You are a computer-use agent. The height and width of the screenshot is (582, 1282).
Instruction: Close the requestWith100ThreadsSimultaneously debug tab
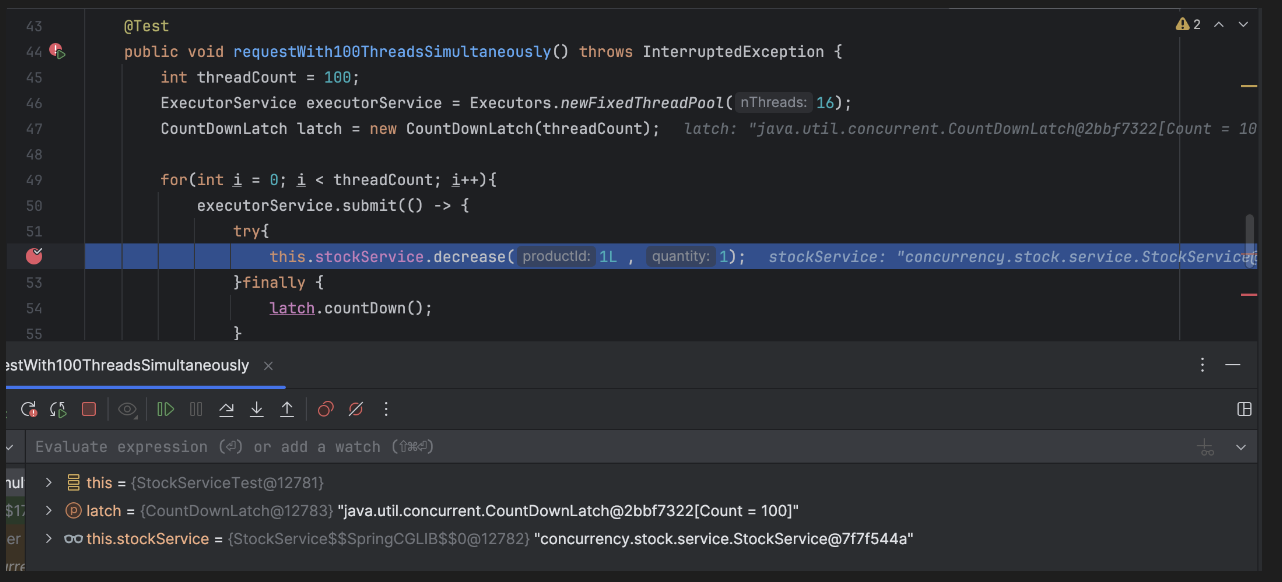268,366
